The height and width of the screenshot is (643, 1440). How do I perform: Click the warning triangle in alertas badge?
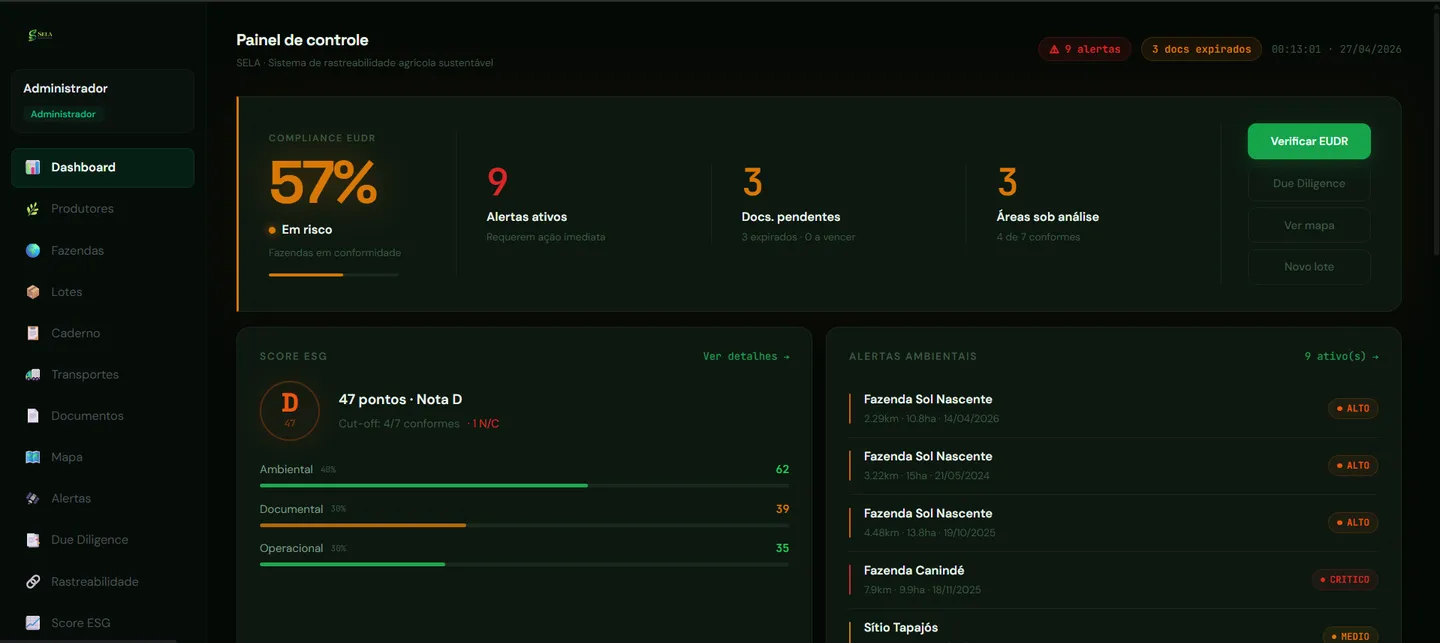click(1054, 49)
